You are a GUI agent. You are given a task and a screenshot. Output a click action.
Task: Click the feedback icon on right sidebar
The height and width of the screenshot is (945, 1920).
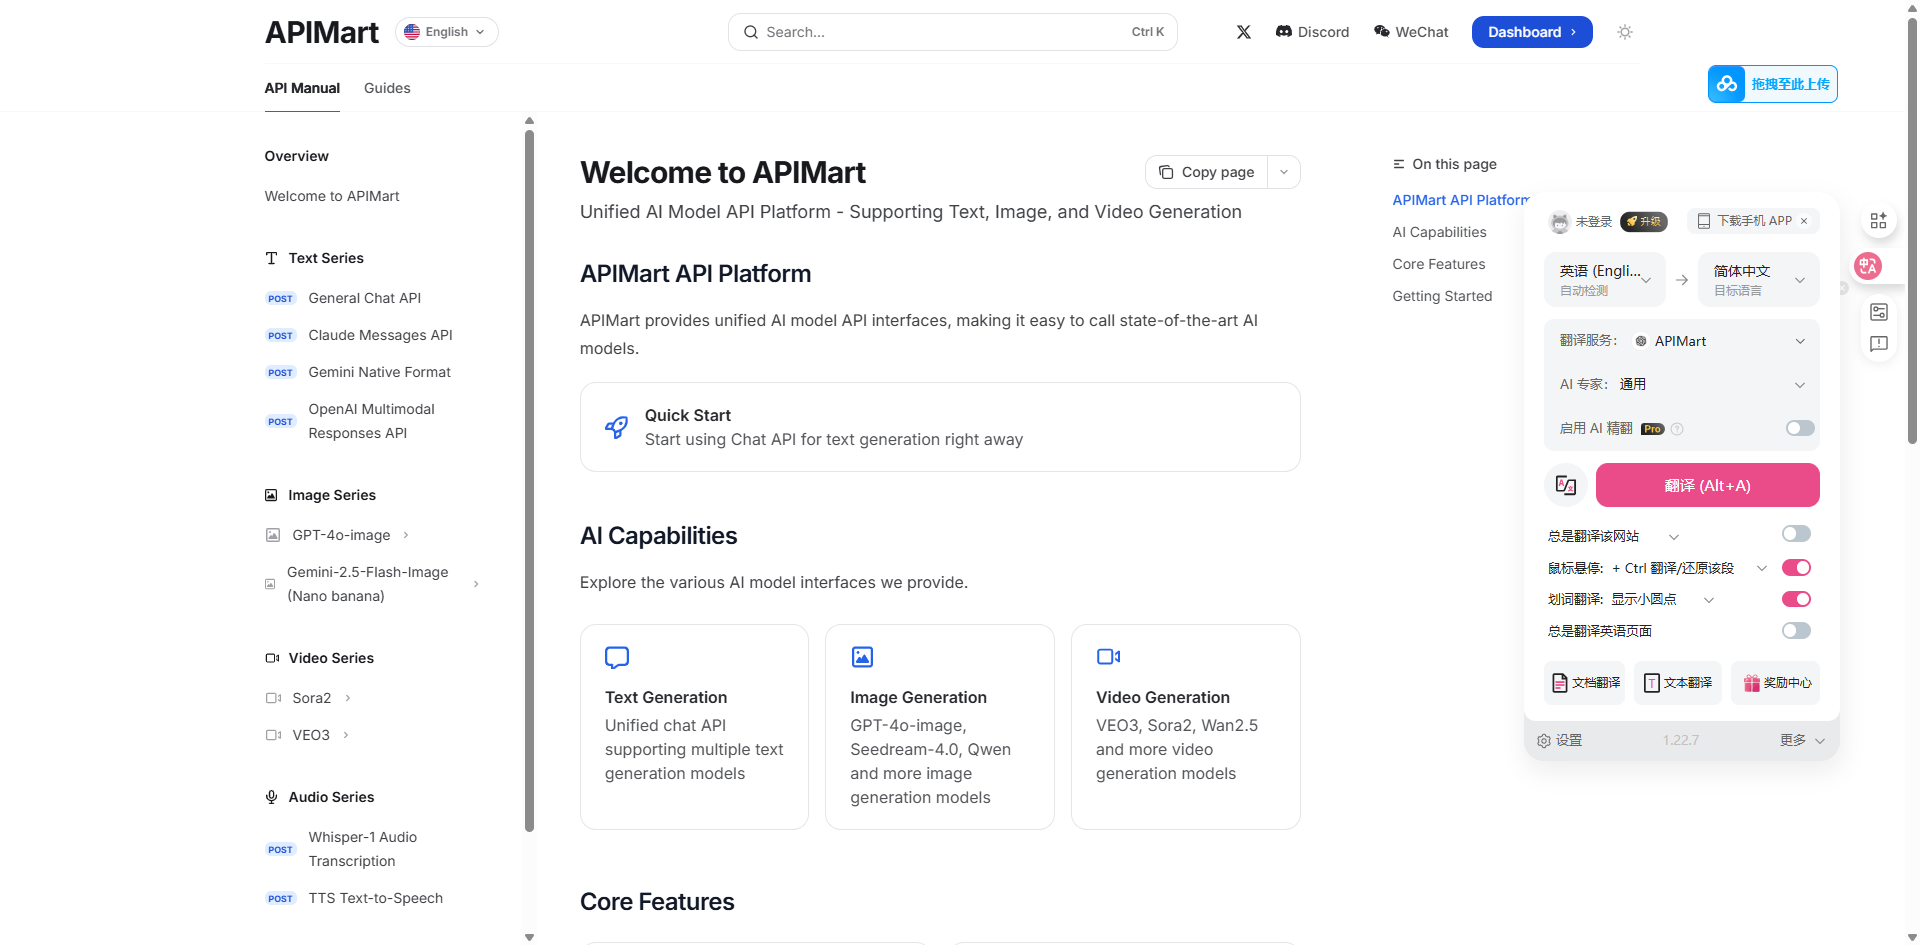coord(1879,344)
